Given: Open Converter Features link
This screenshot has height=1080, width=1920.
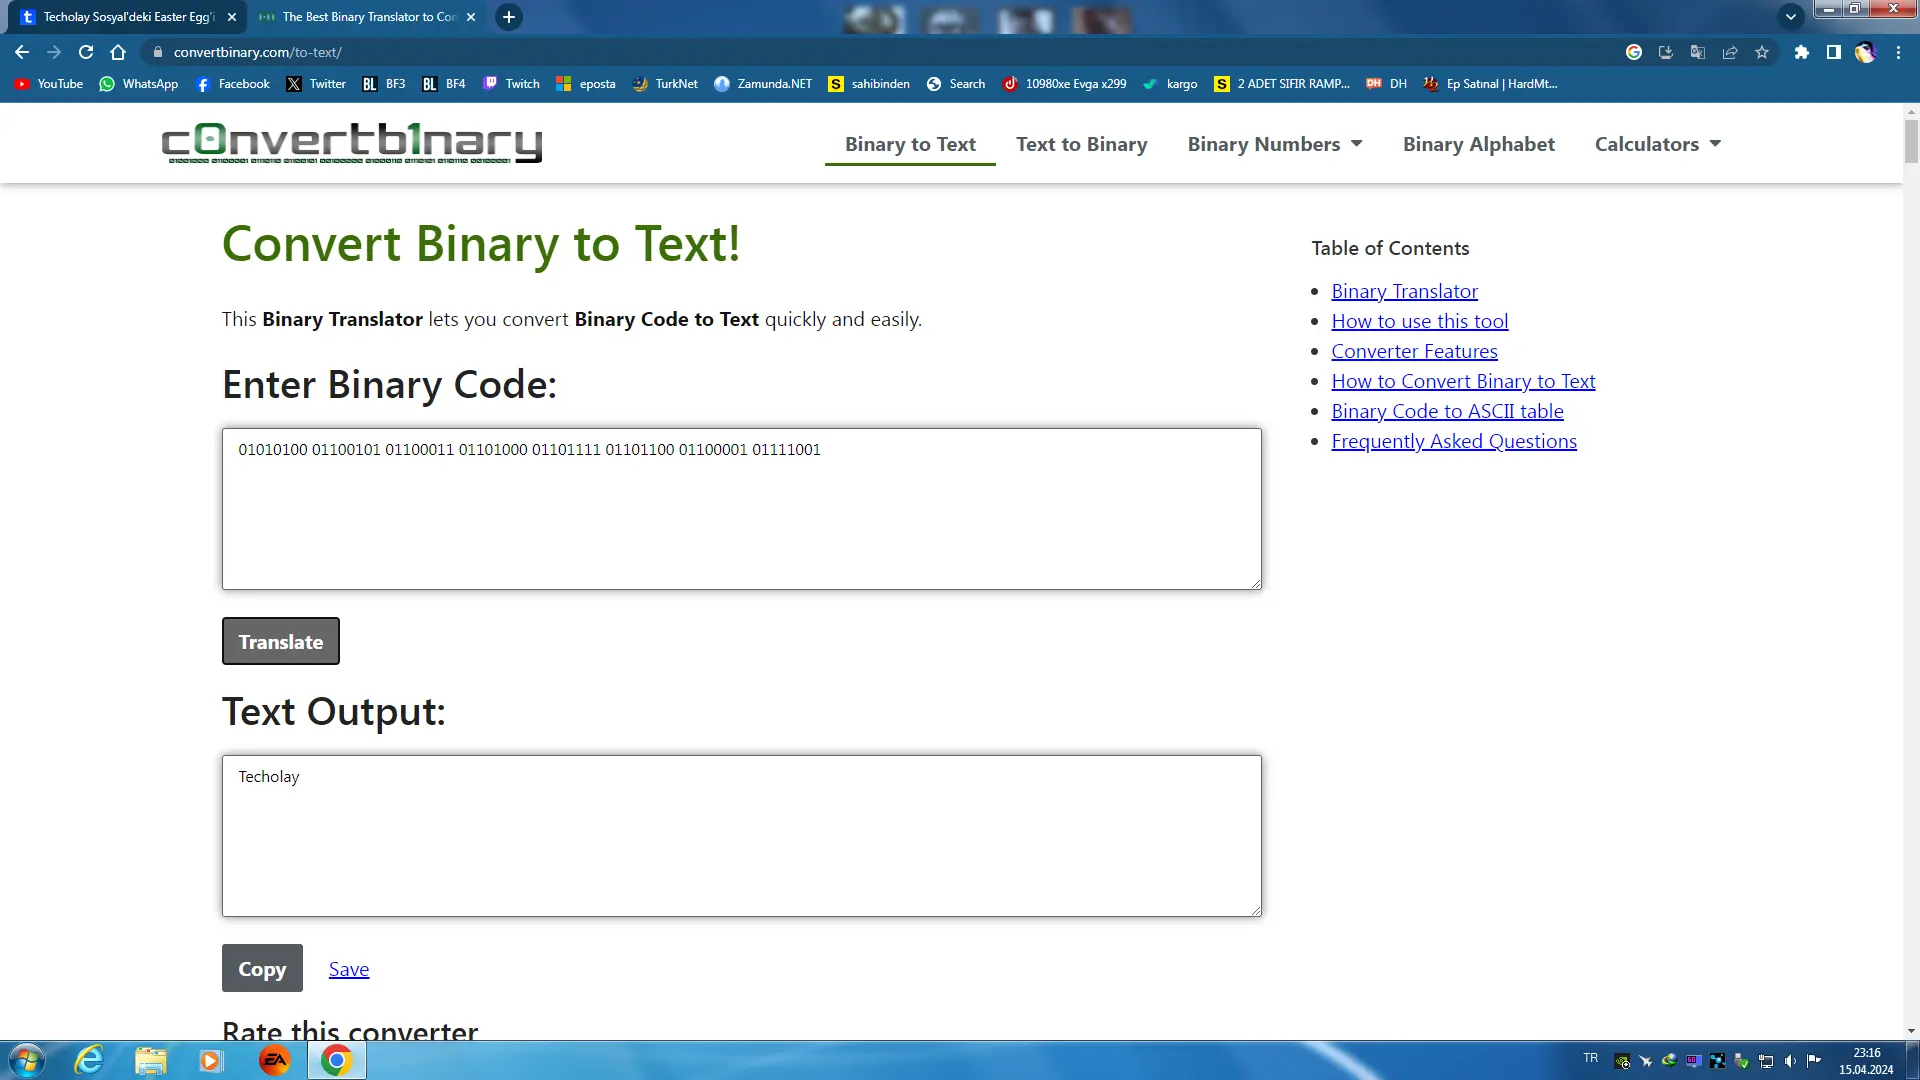Looking at the screenshot, I should 1414,351.
